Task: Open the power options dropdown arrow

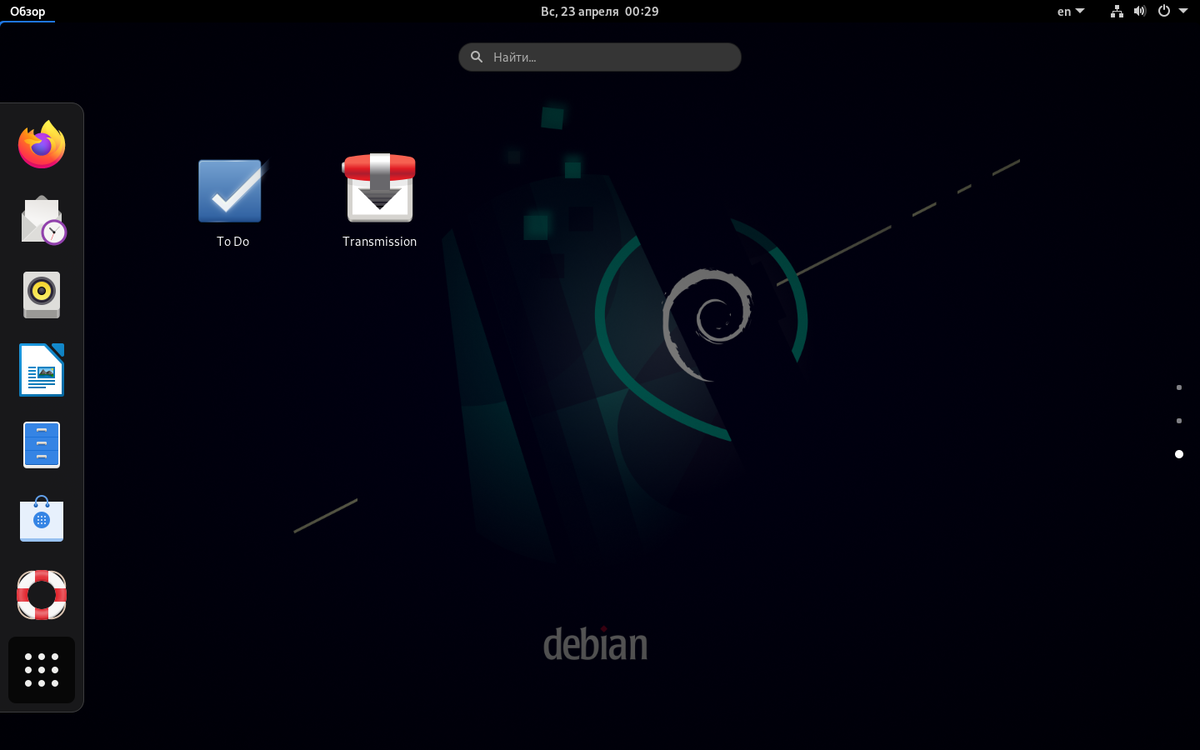Action: pos(1185,11)
